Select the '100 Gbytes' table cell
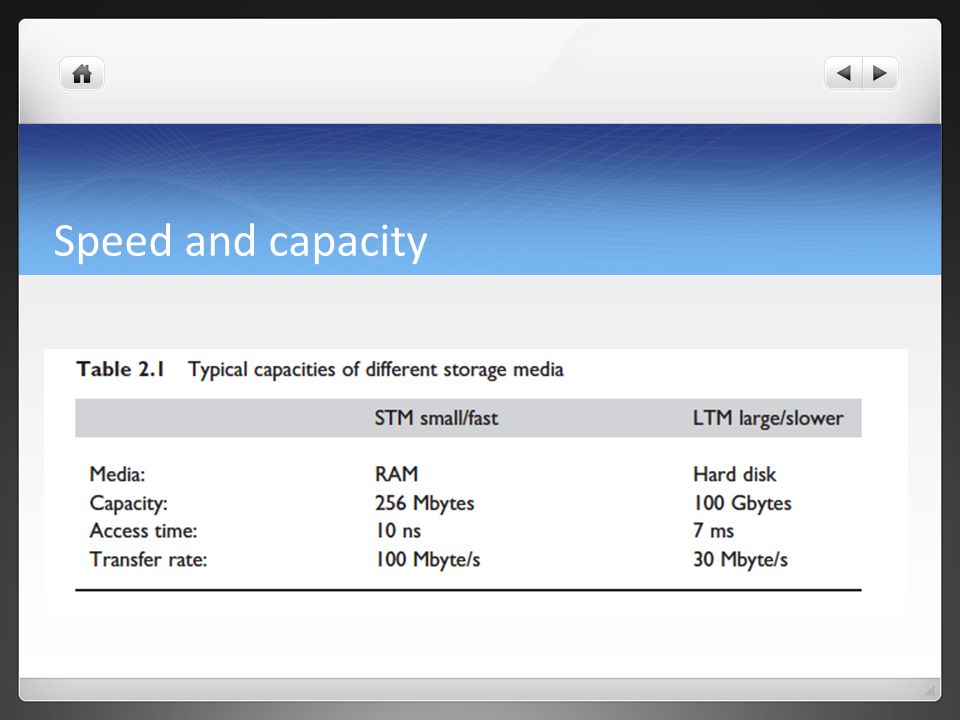The image size is (960, 720). pos(742,503)
